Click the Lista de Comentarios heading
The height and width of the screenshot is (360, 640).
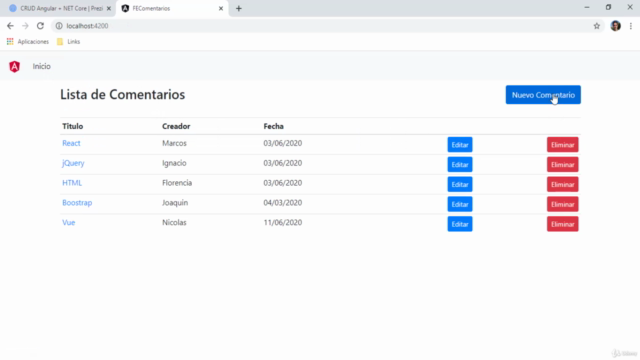pos(122,94)
